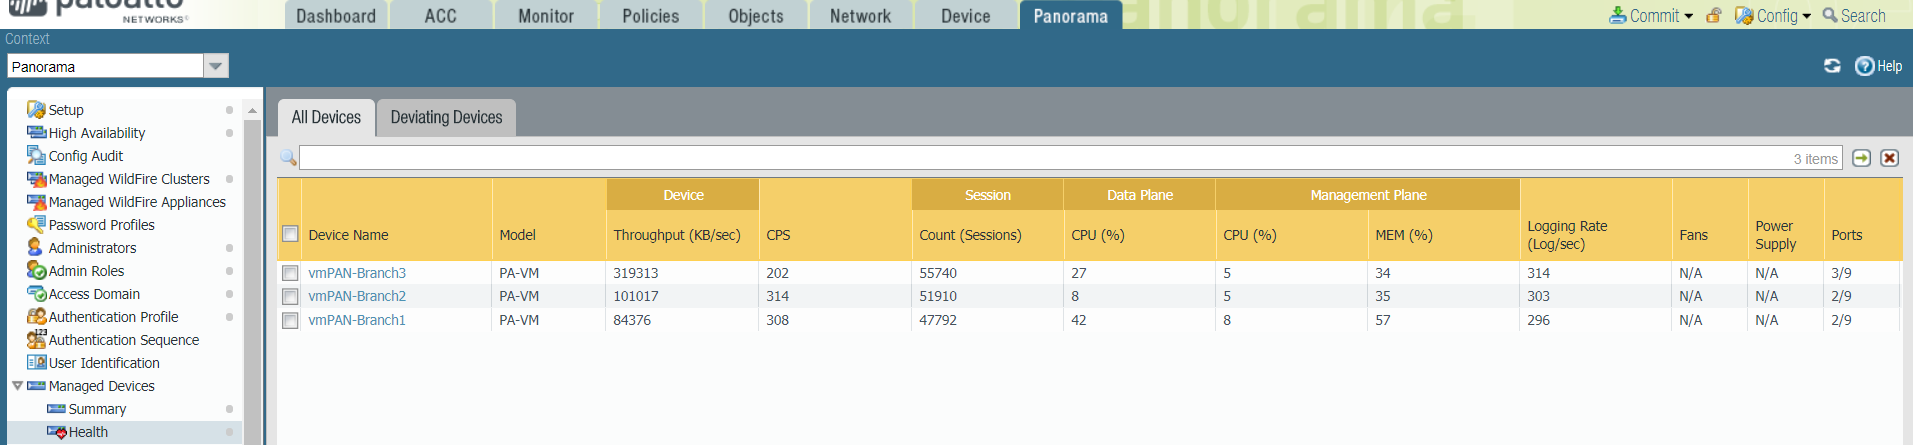This screenshot has width=1913, height=445.
Task: Click the Password Profiles icon
Action: (36, 225)
